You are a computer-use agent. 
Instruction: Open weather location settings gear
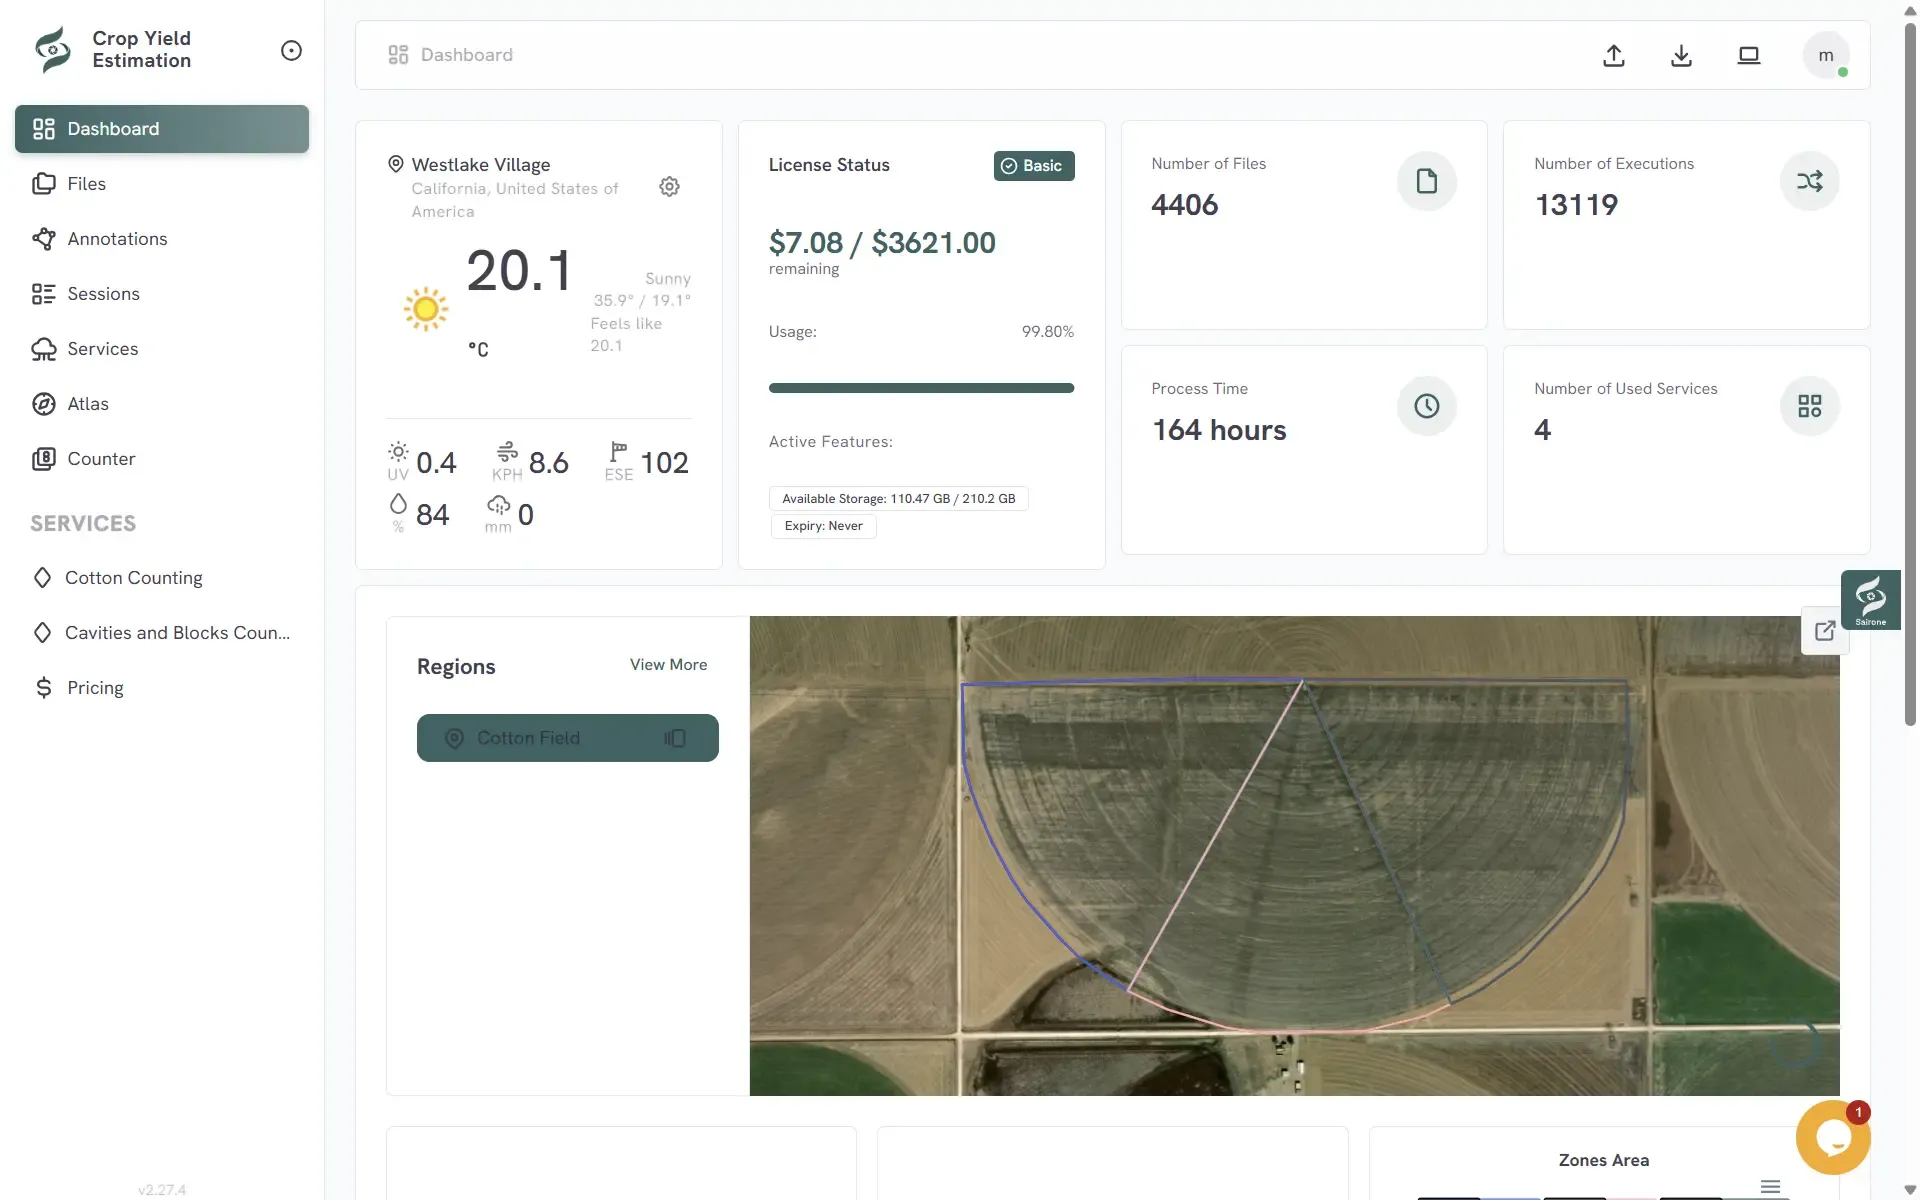point(669,187)
